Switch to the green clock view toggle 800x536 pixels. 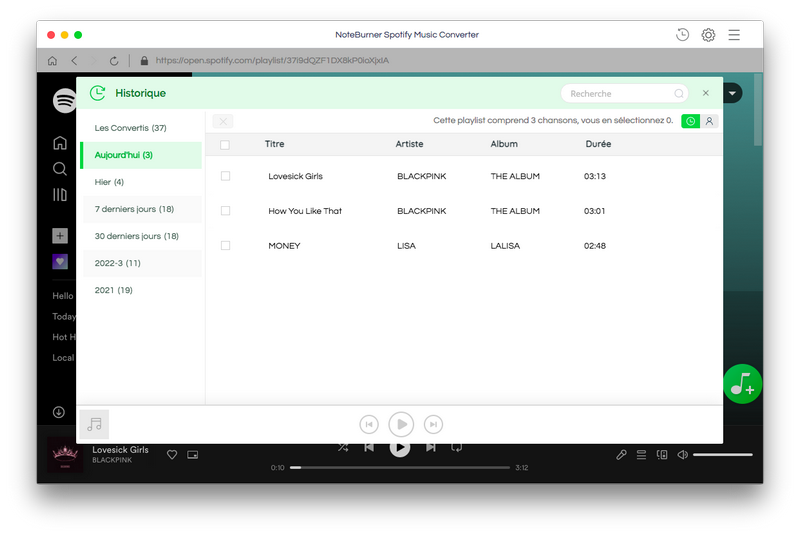tap(690, 121)
